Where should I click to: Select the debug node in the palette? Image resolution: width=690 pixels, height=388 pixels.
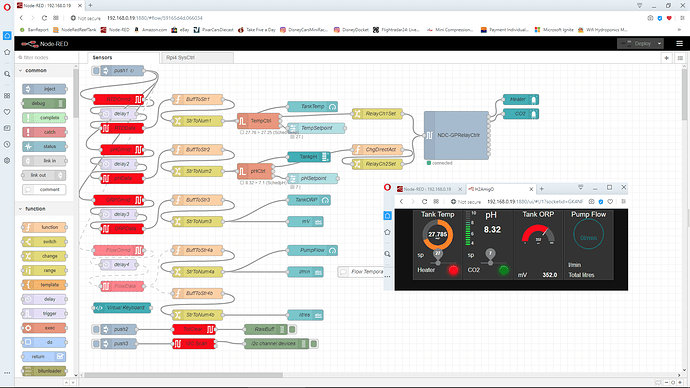pyautogui.click(x=44, y=103)
